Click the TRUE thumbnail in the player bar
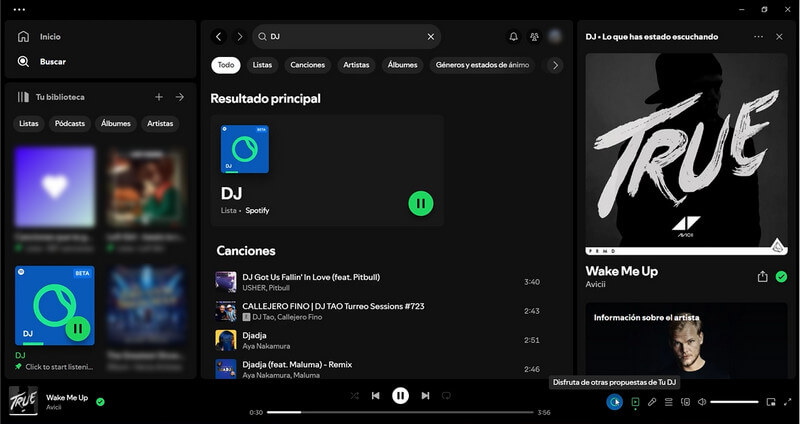800x424 pixels. (x=23, y=401)
